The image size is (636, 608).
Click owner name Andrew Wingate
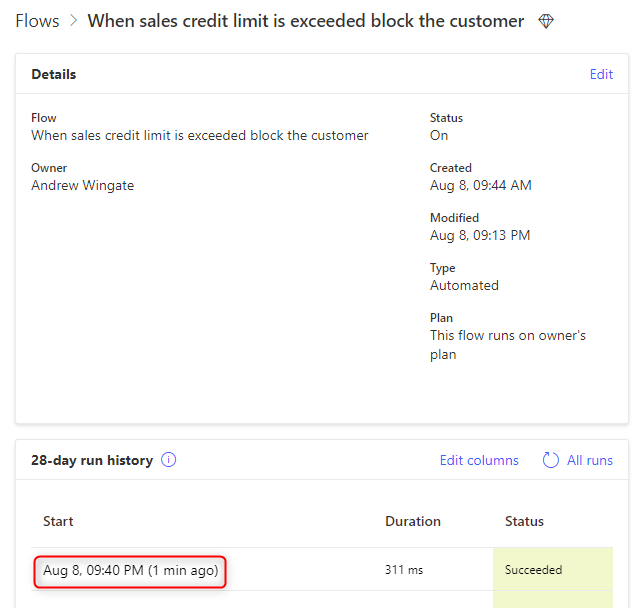82,185
